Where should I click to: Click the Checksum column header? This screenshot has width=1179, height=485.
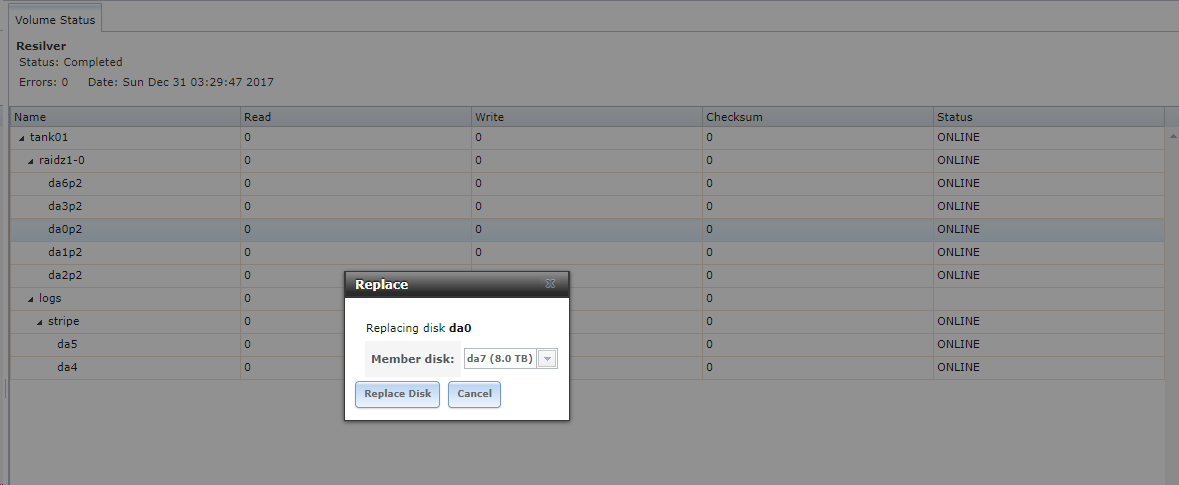817,117
